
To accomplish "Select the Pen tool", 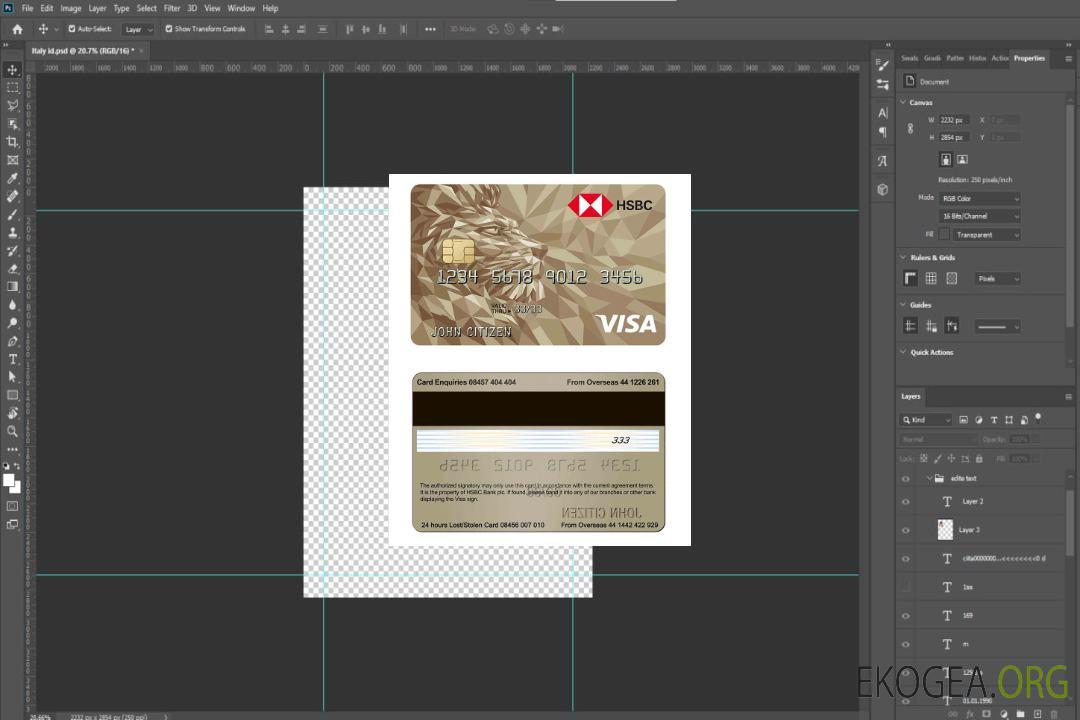I will coord(12,341).
